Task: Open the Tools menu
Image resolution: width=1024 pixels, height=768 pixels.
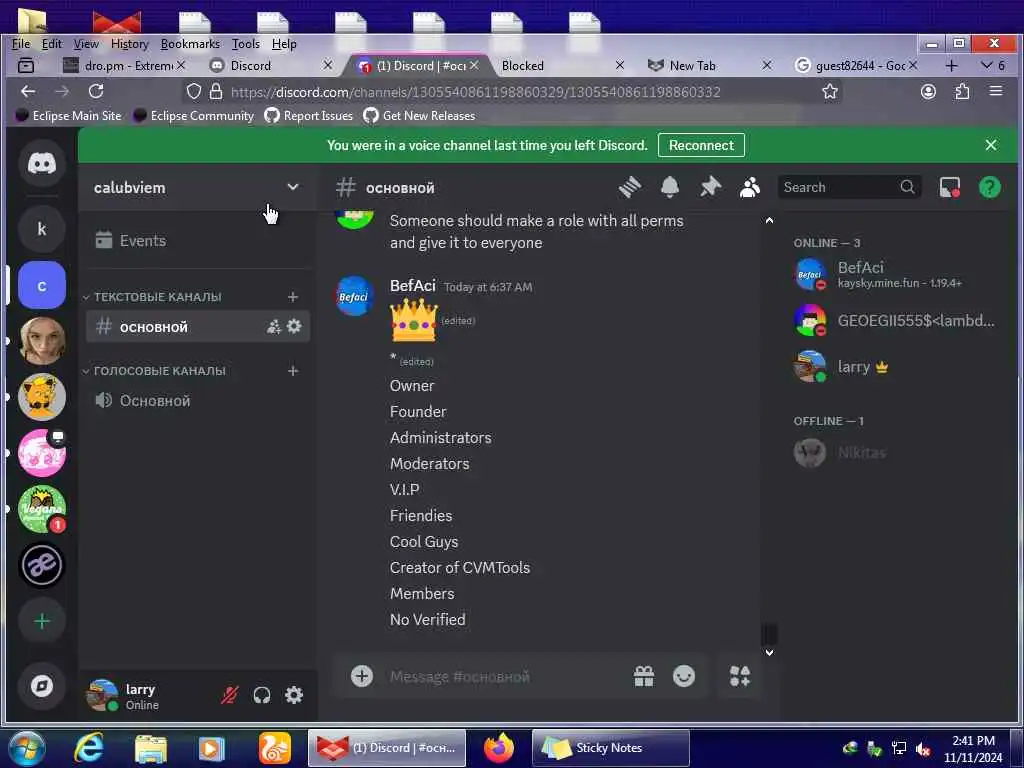Action: [x=246, y=44]
